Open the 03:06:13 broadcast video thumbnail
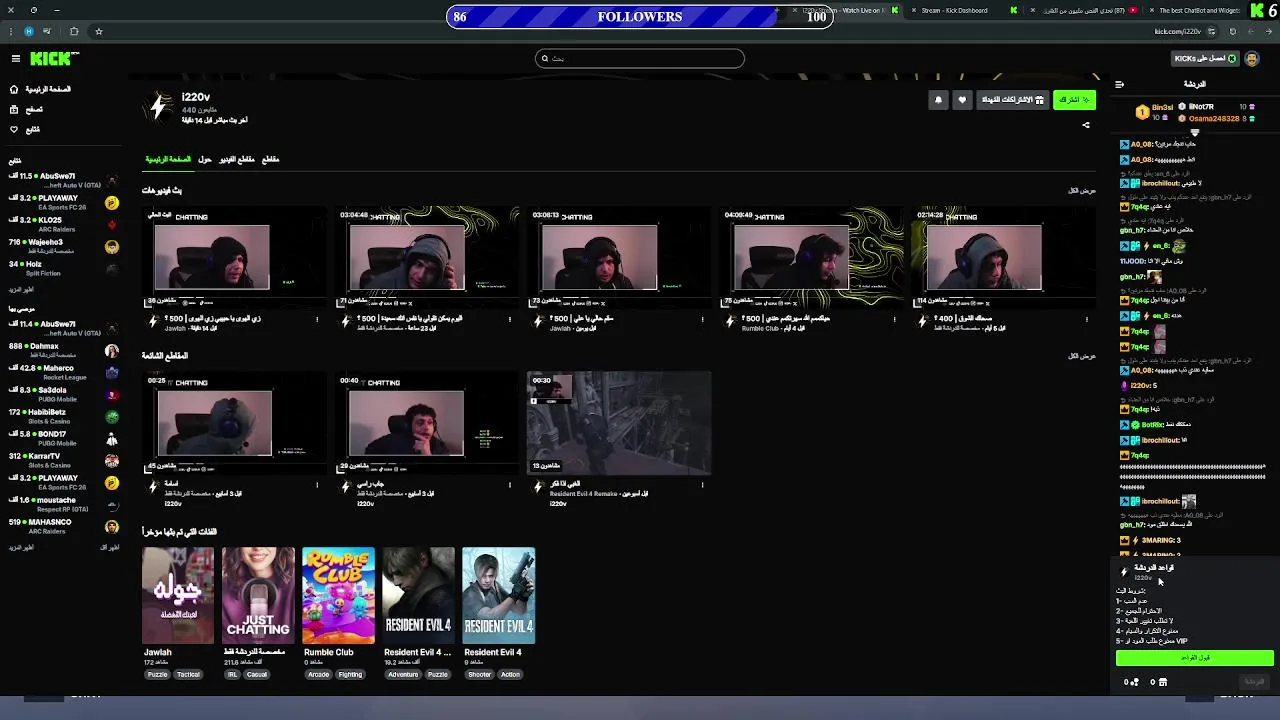1280x720 pixels. click(x=619, y=256)
